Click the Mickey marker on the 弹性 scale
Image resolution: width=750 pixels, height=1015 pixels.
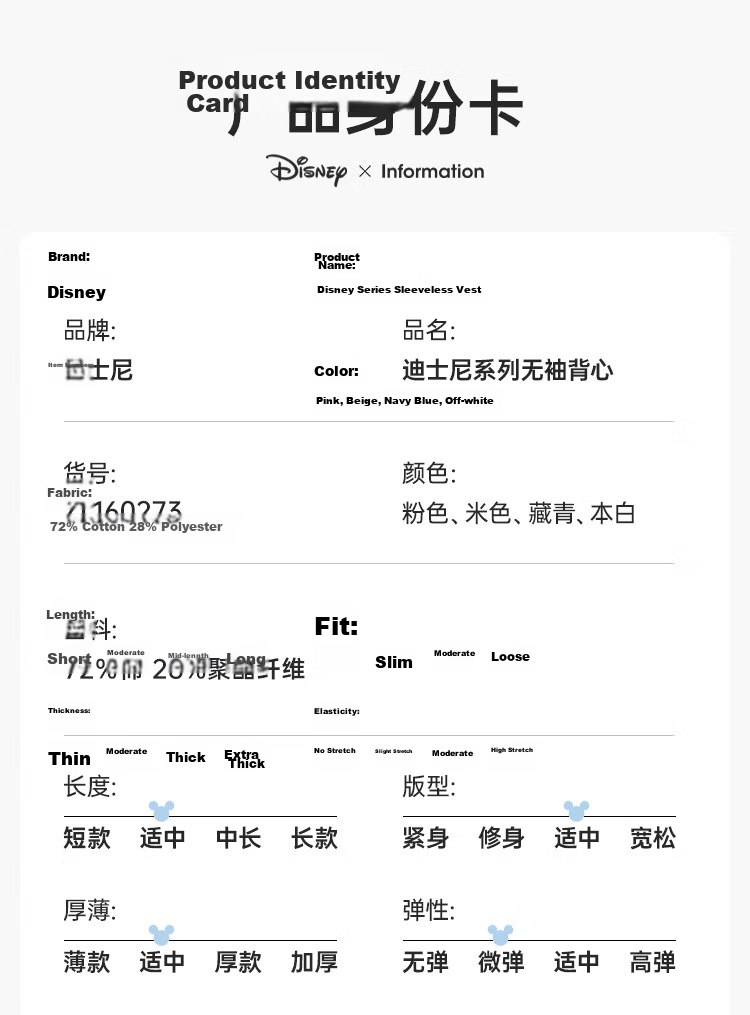pos(500,935)
